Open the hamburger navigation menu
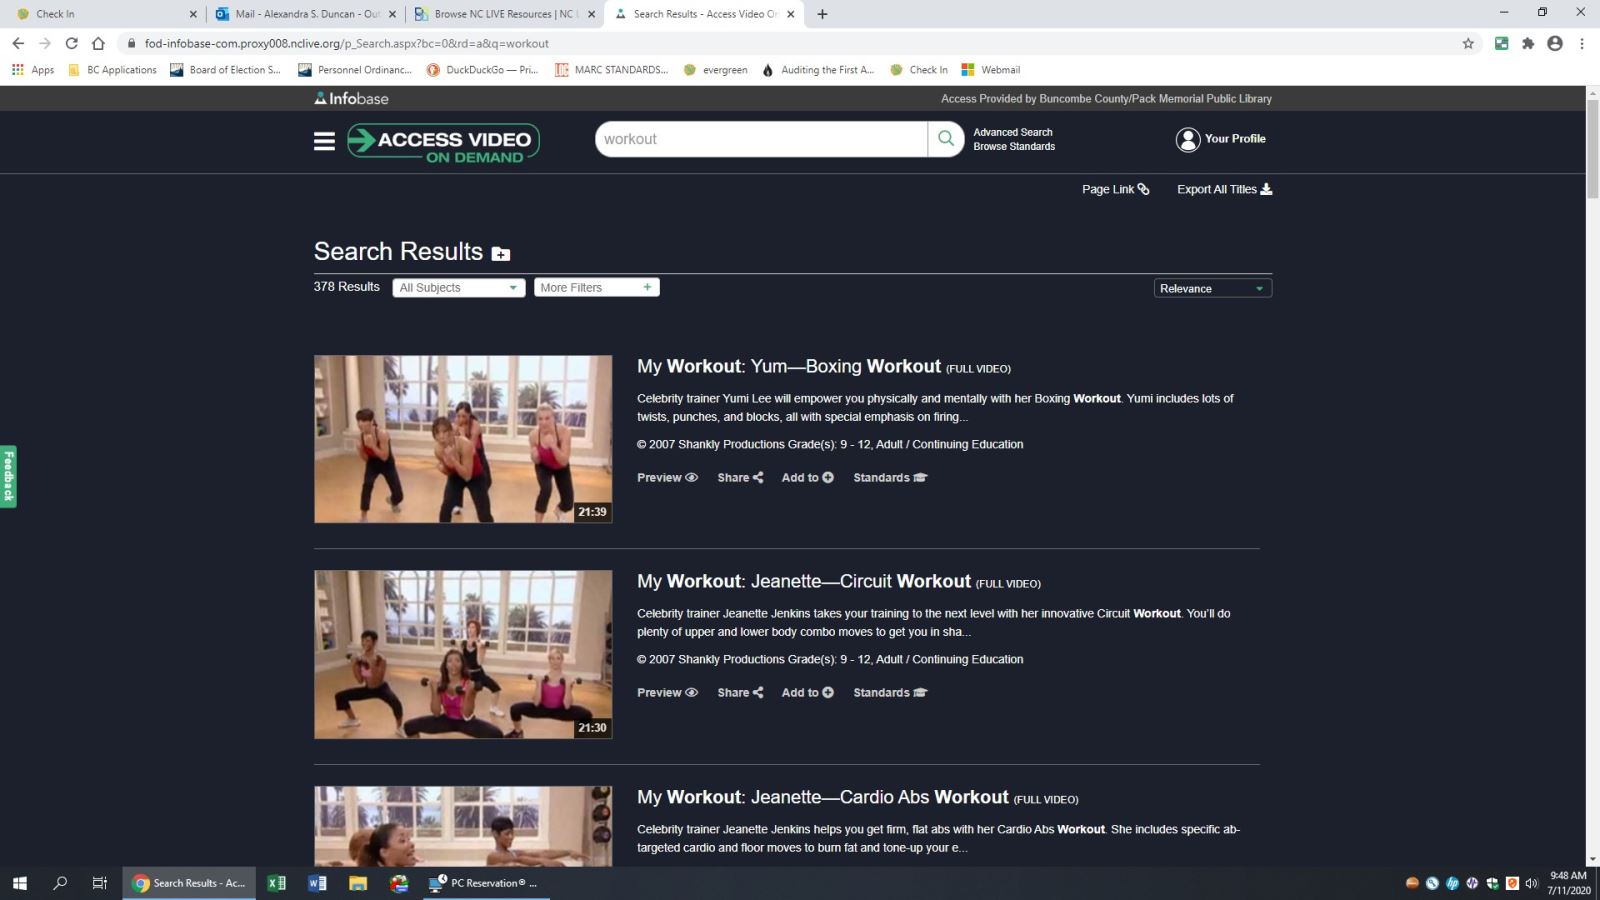This screenshot has height=900, width=1600. coord(324,141)
